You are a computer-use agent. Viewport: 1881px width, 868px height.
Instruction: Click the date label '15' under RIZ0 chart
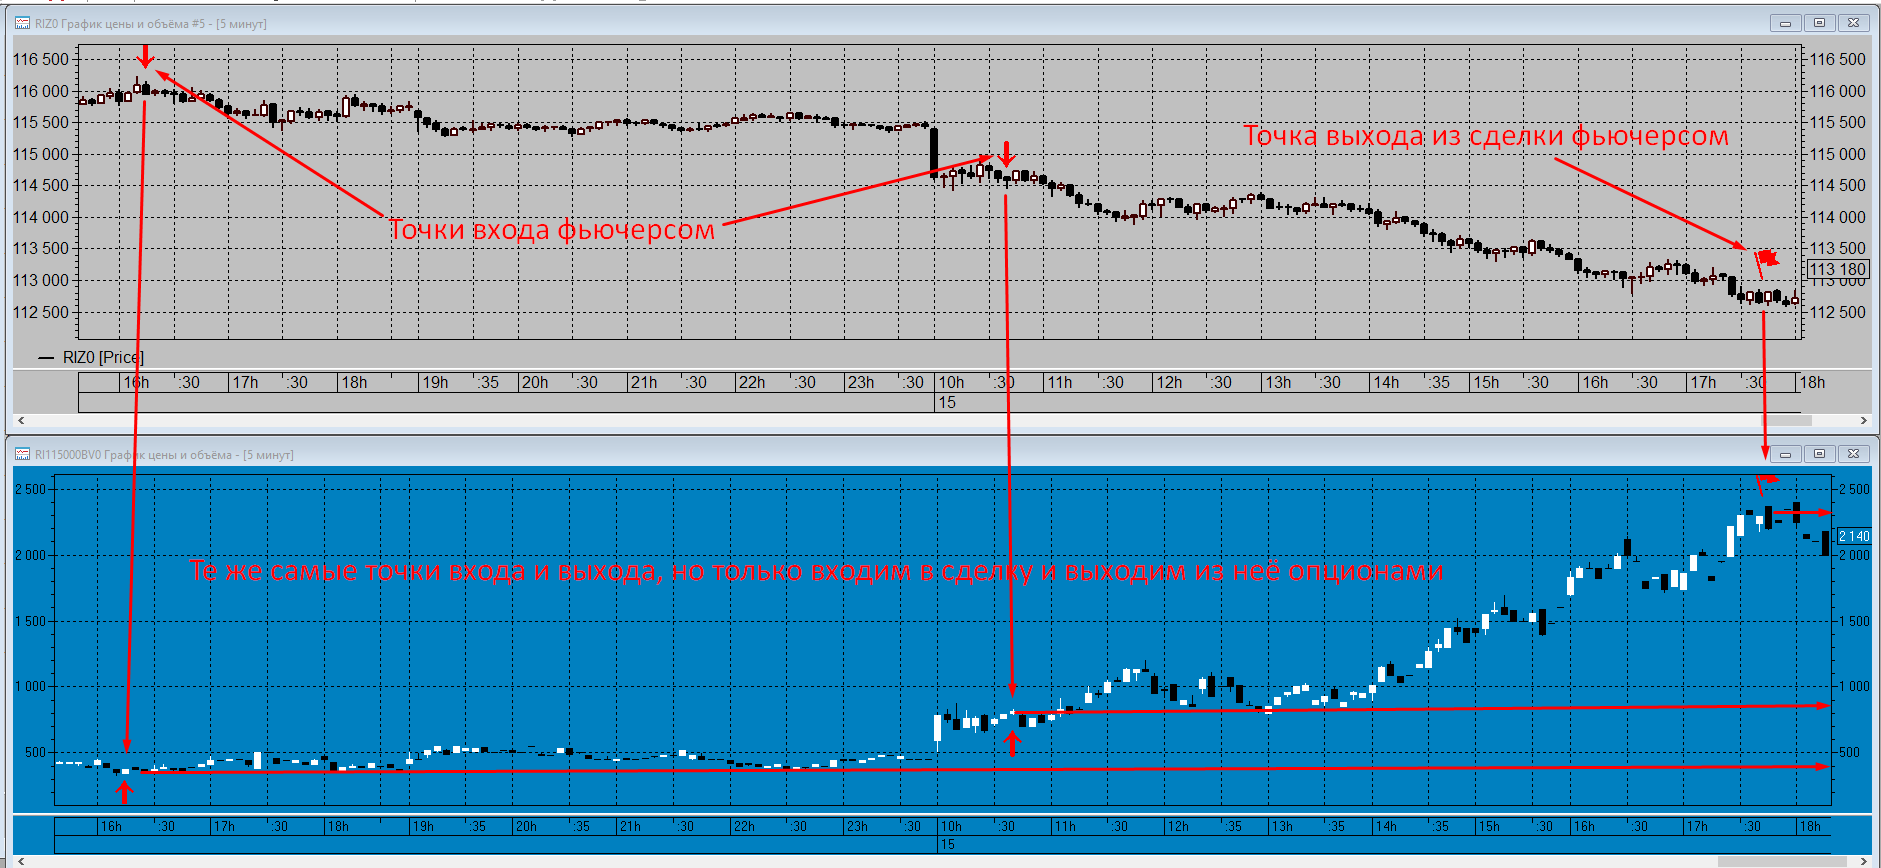click(947, 402)
